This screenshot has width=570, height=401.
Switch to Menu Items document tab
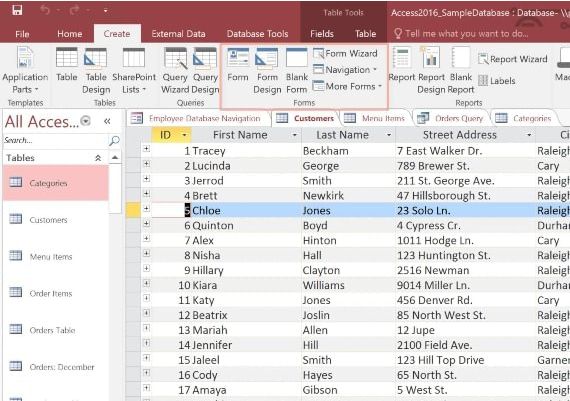(375, 118)
